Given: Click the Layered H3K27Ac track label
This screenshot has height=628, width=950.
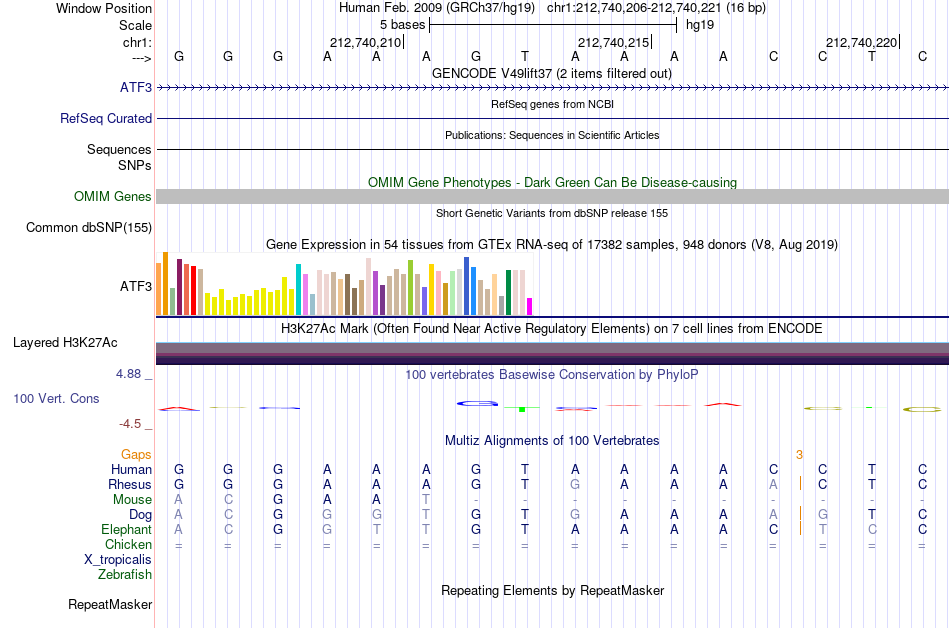Looking at the screenshot, I should point(65,343).
